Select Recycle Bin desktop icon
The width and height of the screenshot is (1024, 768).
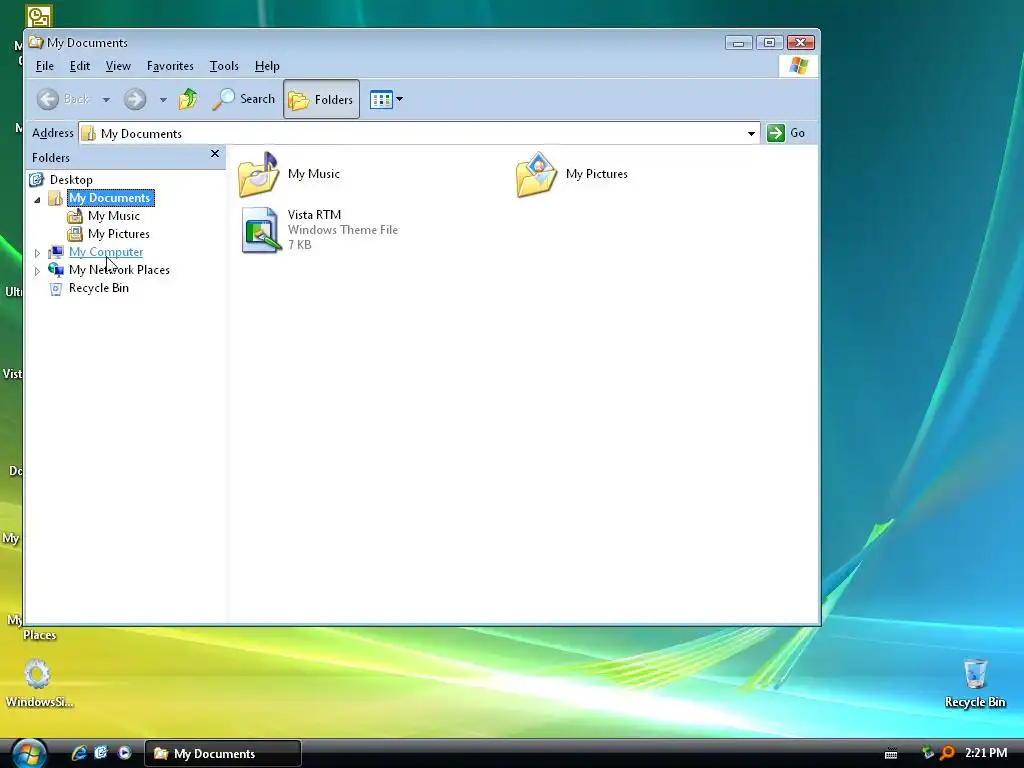(975, 683)
